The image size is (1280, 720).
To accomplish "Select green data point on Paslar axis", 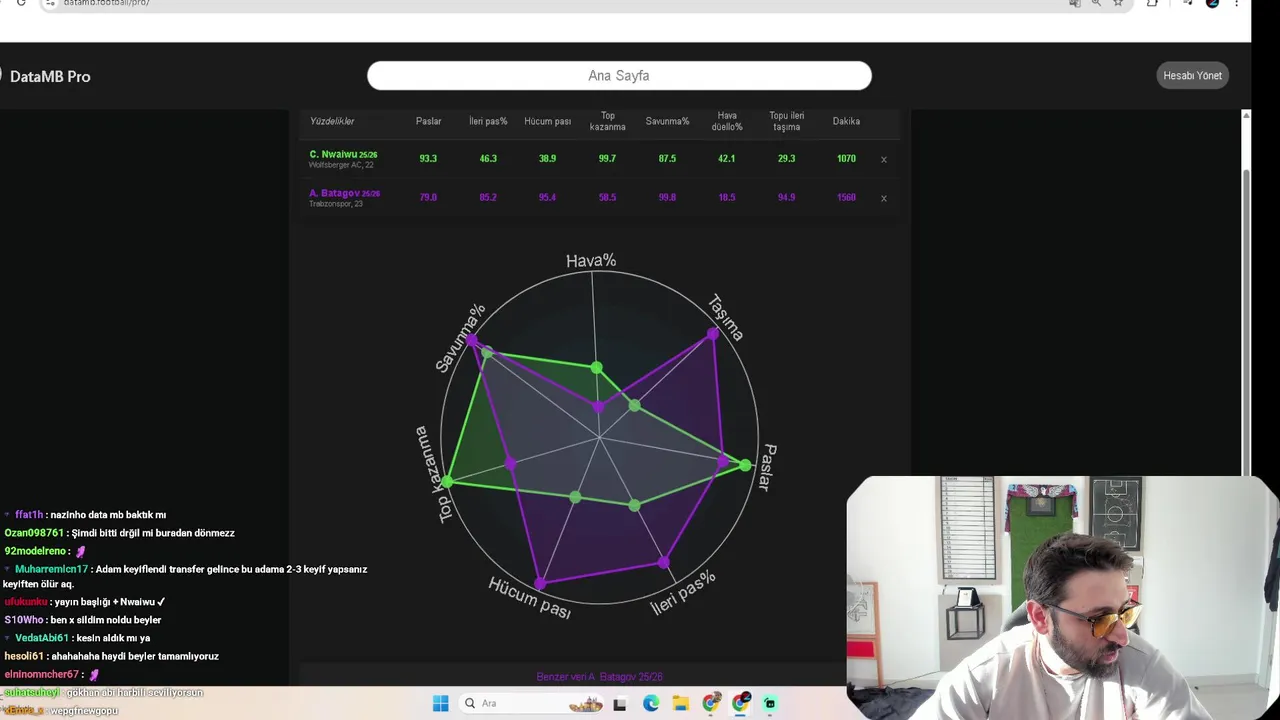I will (x=745, y=465).
